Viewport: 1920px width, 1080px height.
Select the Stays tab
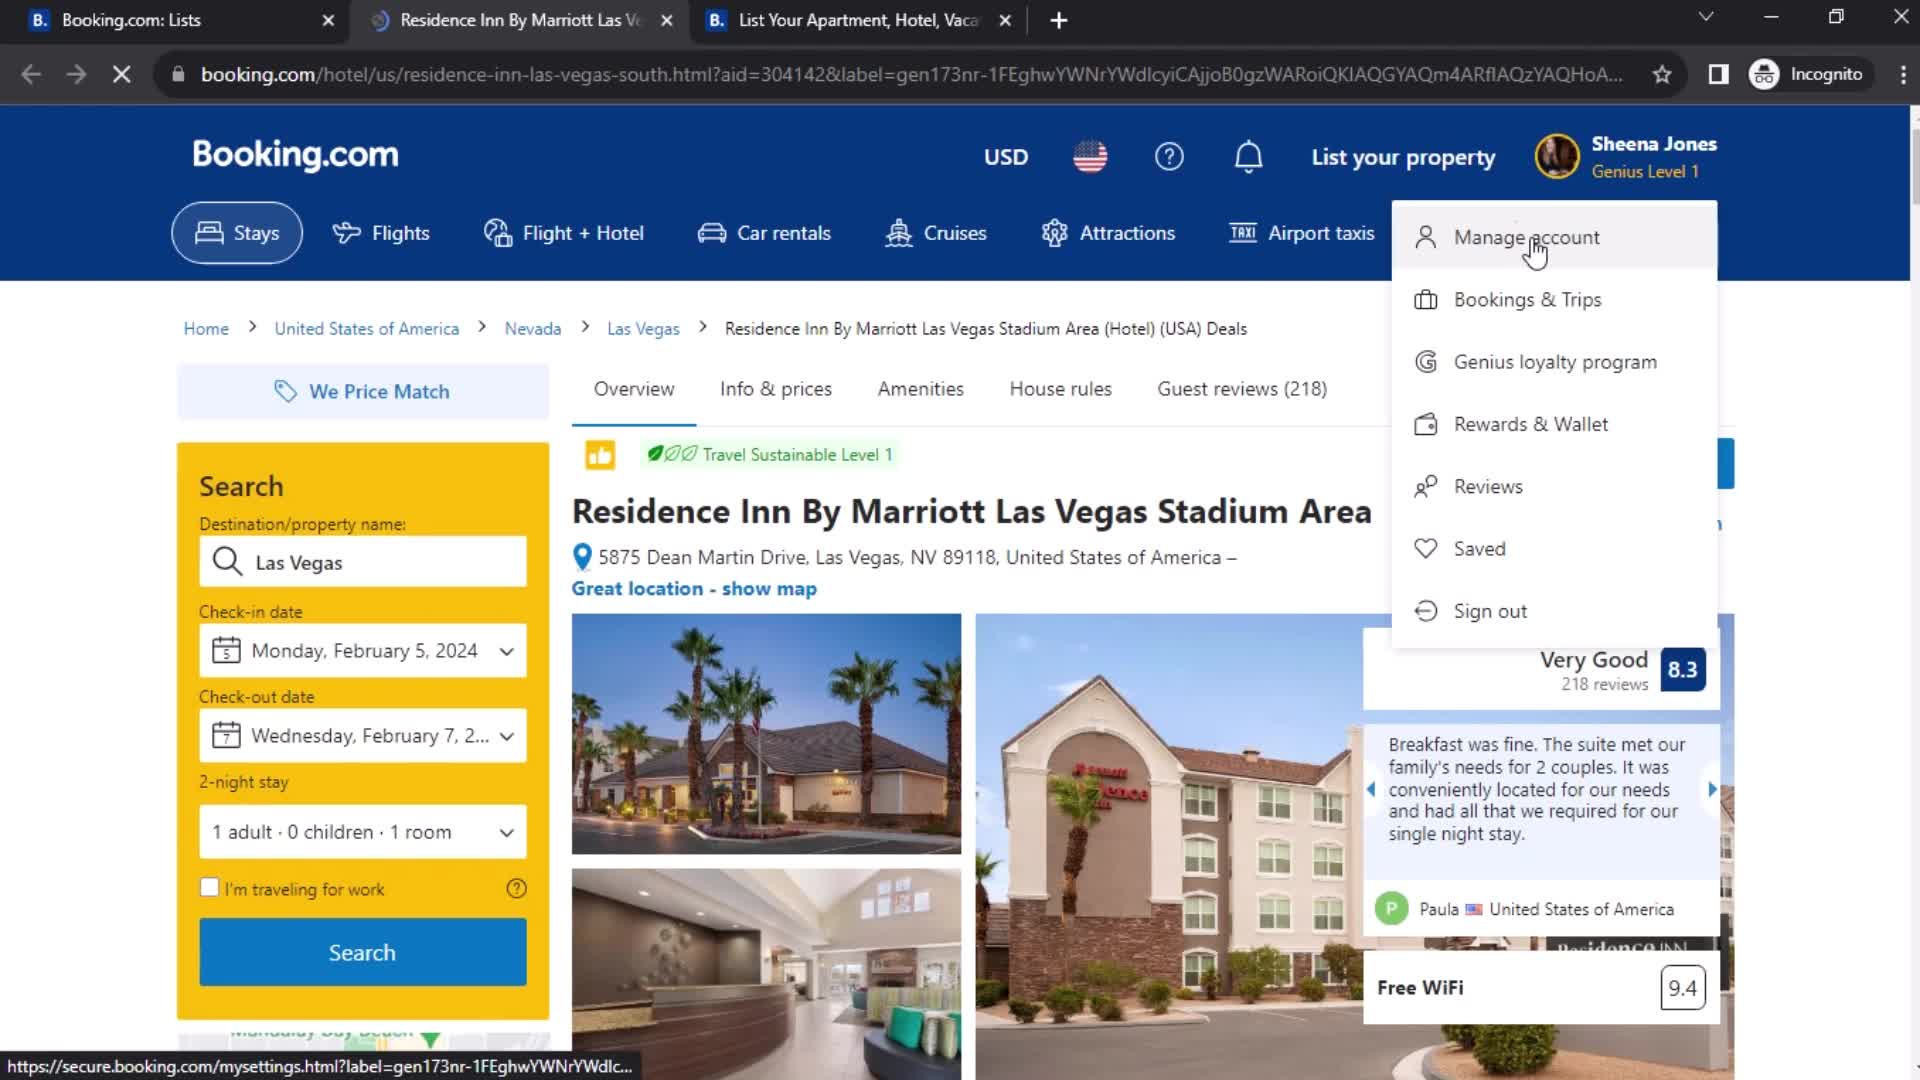[237, 233]
